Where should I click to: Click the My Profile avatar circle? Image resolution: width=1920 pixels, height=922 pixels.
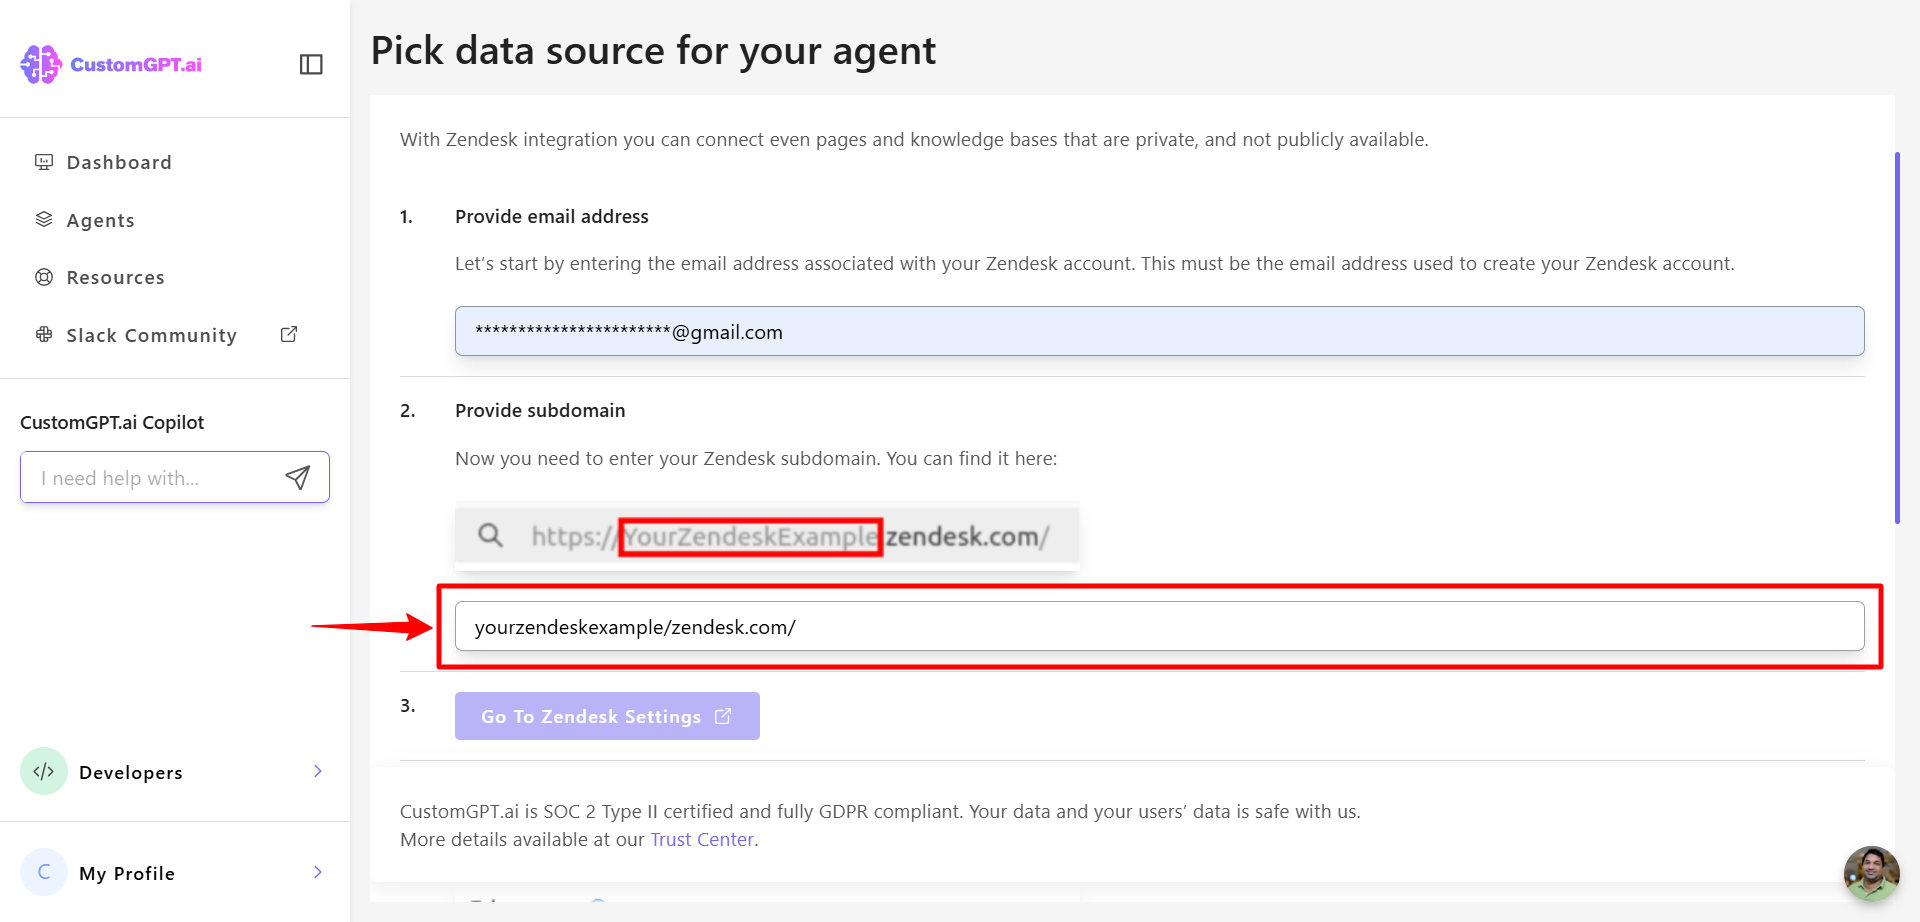point(44,872)
